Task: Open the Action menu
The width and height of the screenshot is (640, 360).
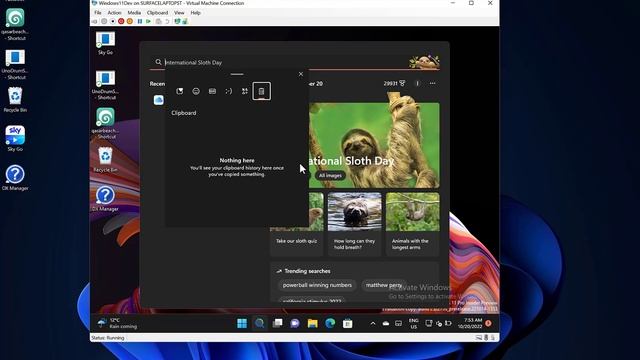Action: tap(114, 13)
